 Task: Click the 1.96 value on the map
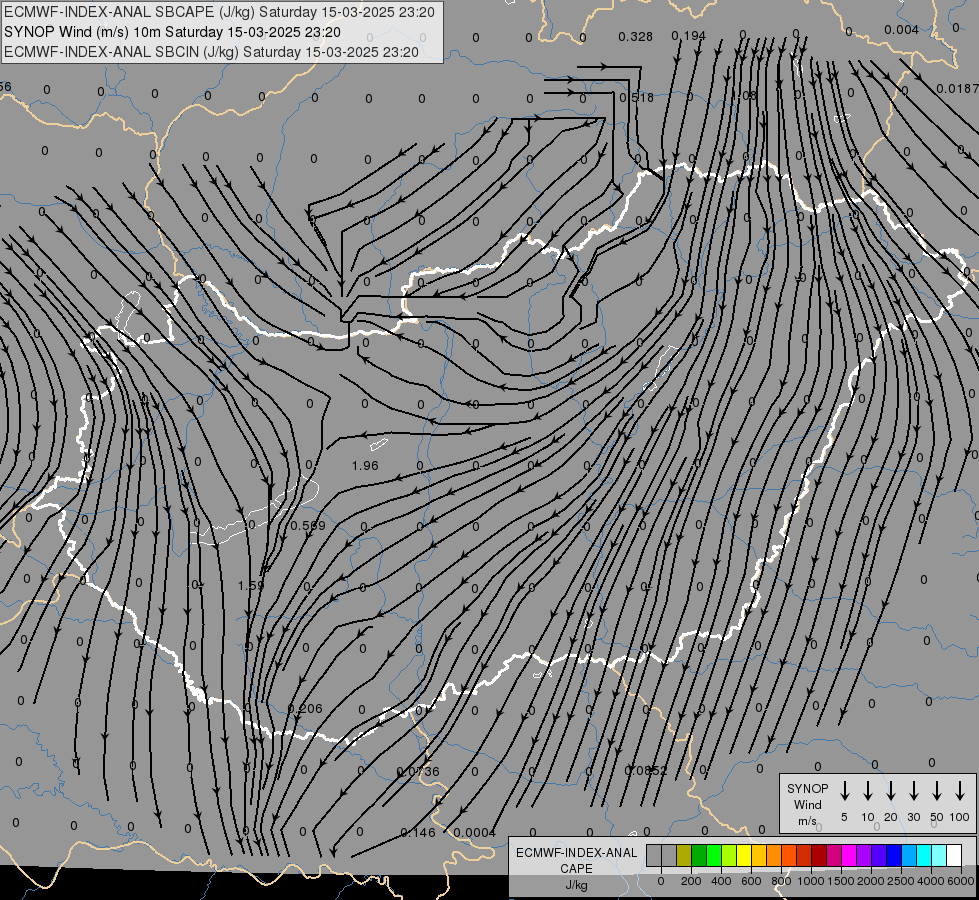click(365, 466)
